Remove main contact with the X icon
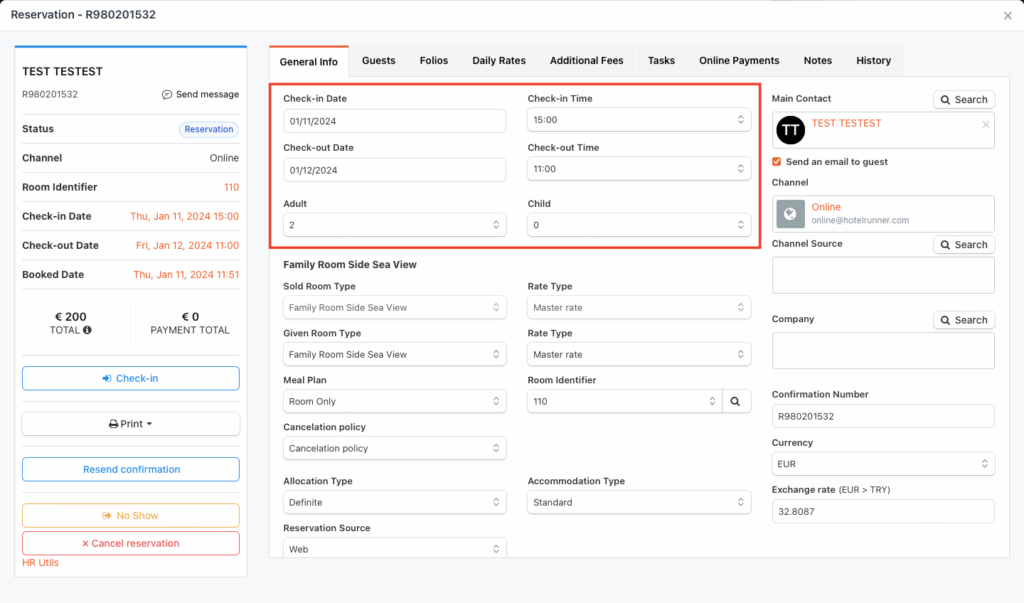 [985, 124]
